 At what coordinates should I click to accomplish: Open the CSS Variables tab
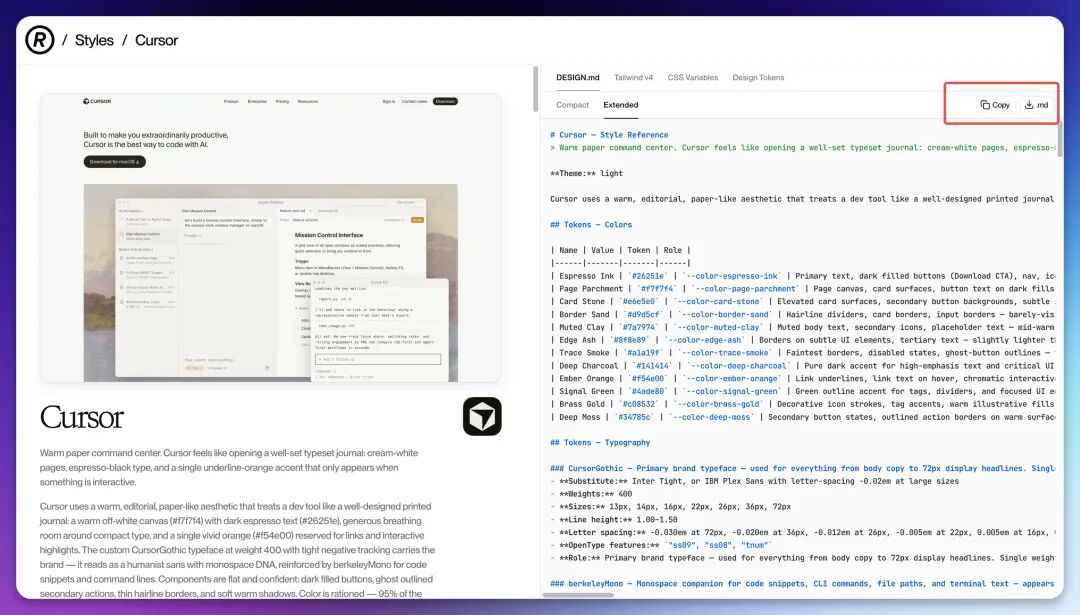[x=692, y=77]
